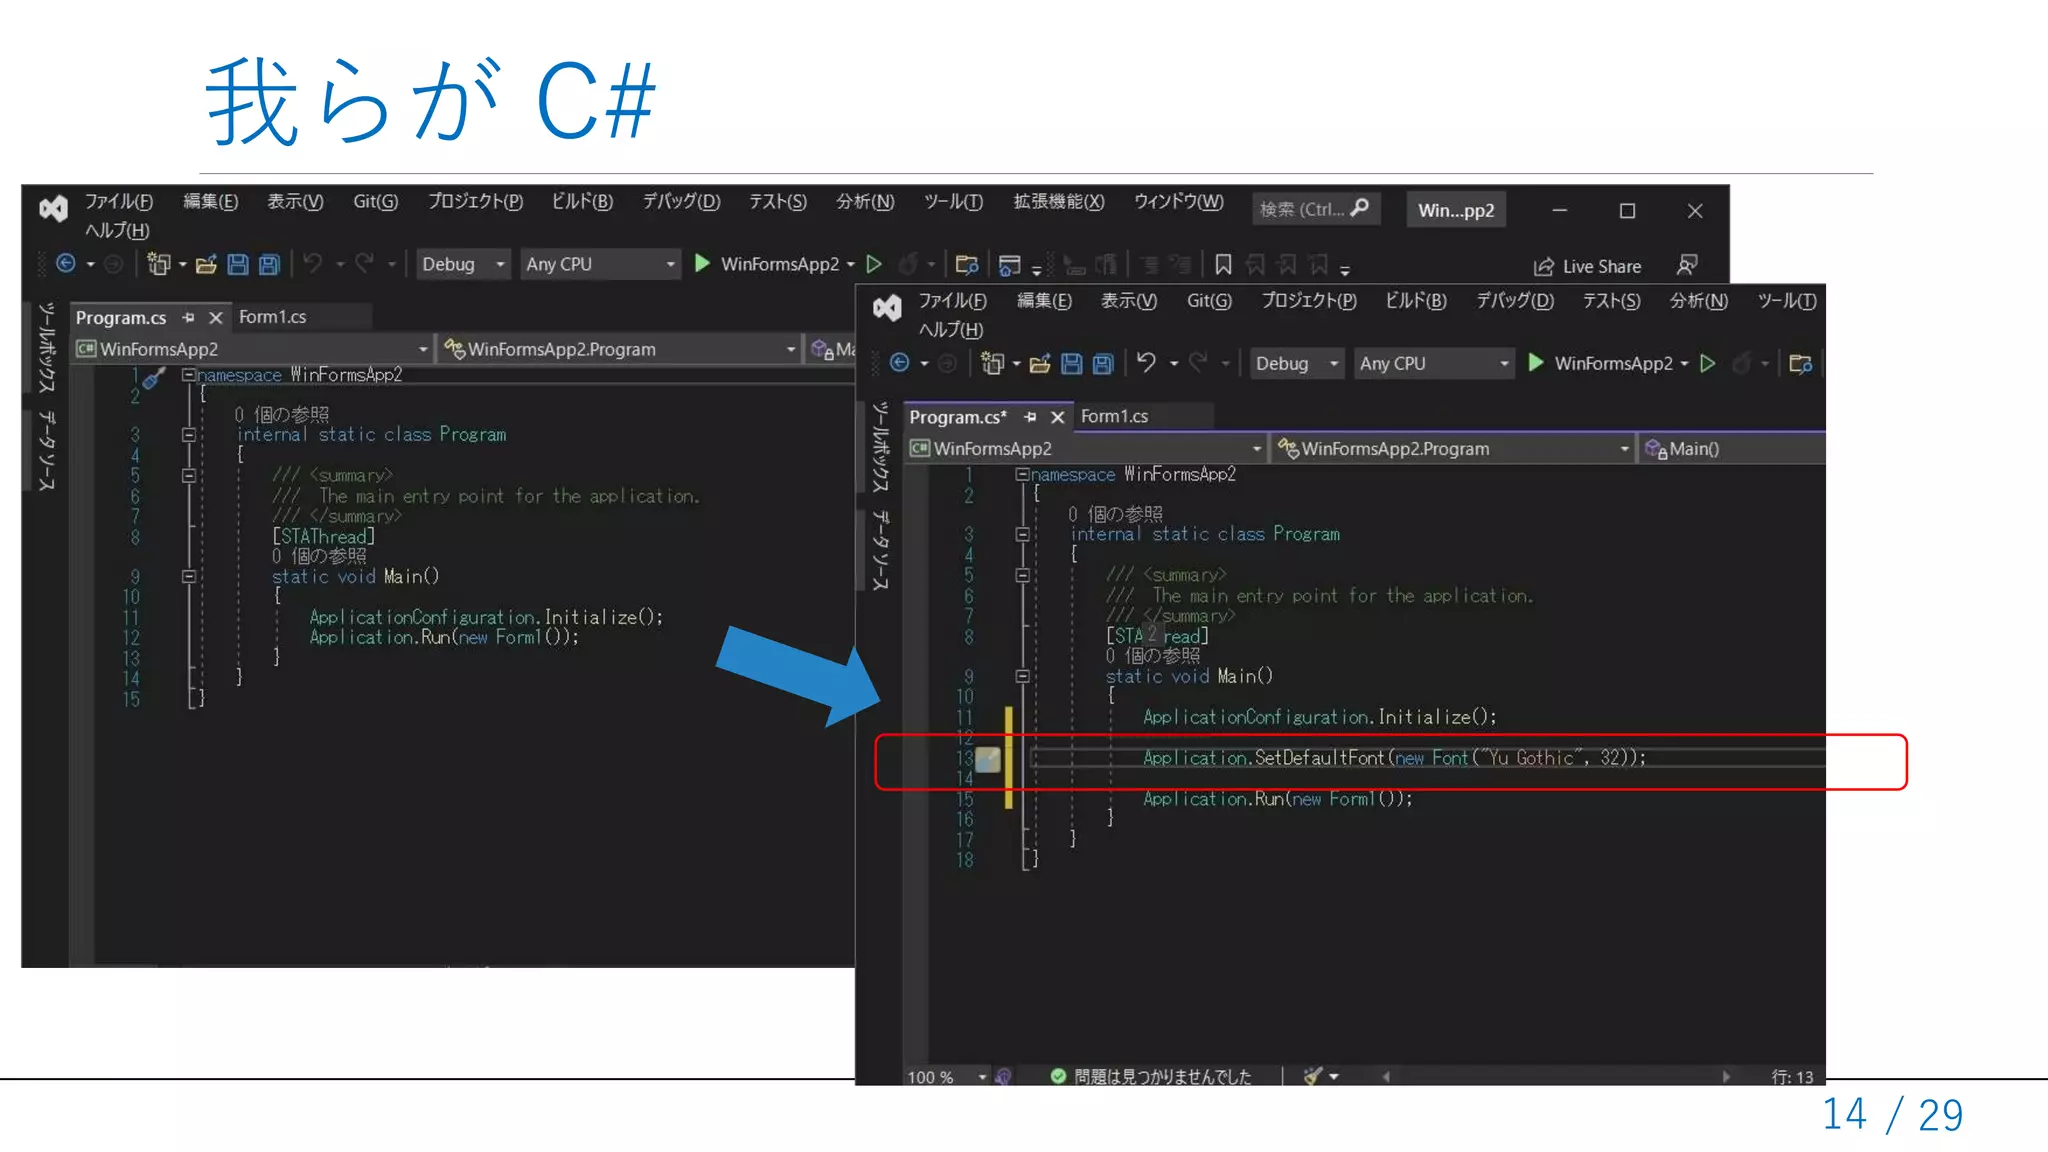2048x1152 pixels.
Task: Switch to the Form1.cs tab in front window
Action: [1114, 416]
